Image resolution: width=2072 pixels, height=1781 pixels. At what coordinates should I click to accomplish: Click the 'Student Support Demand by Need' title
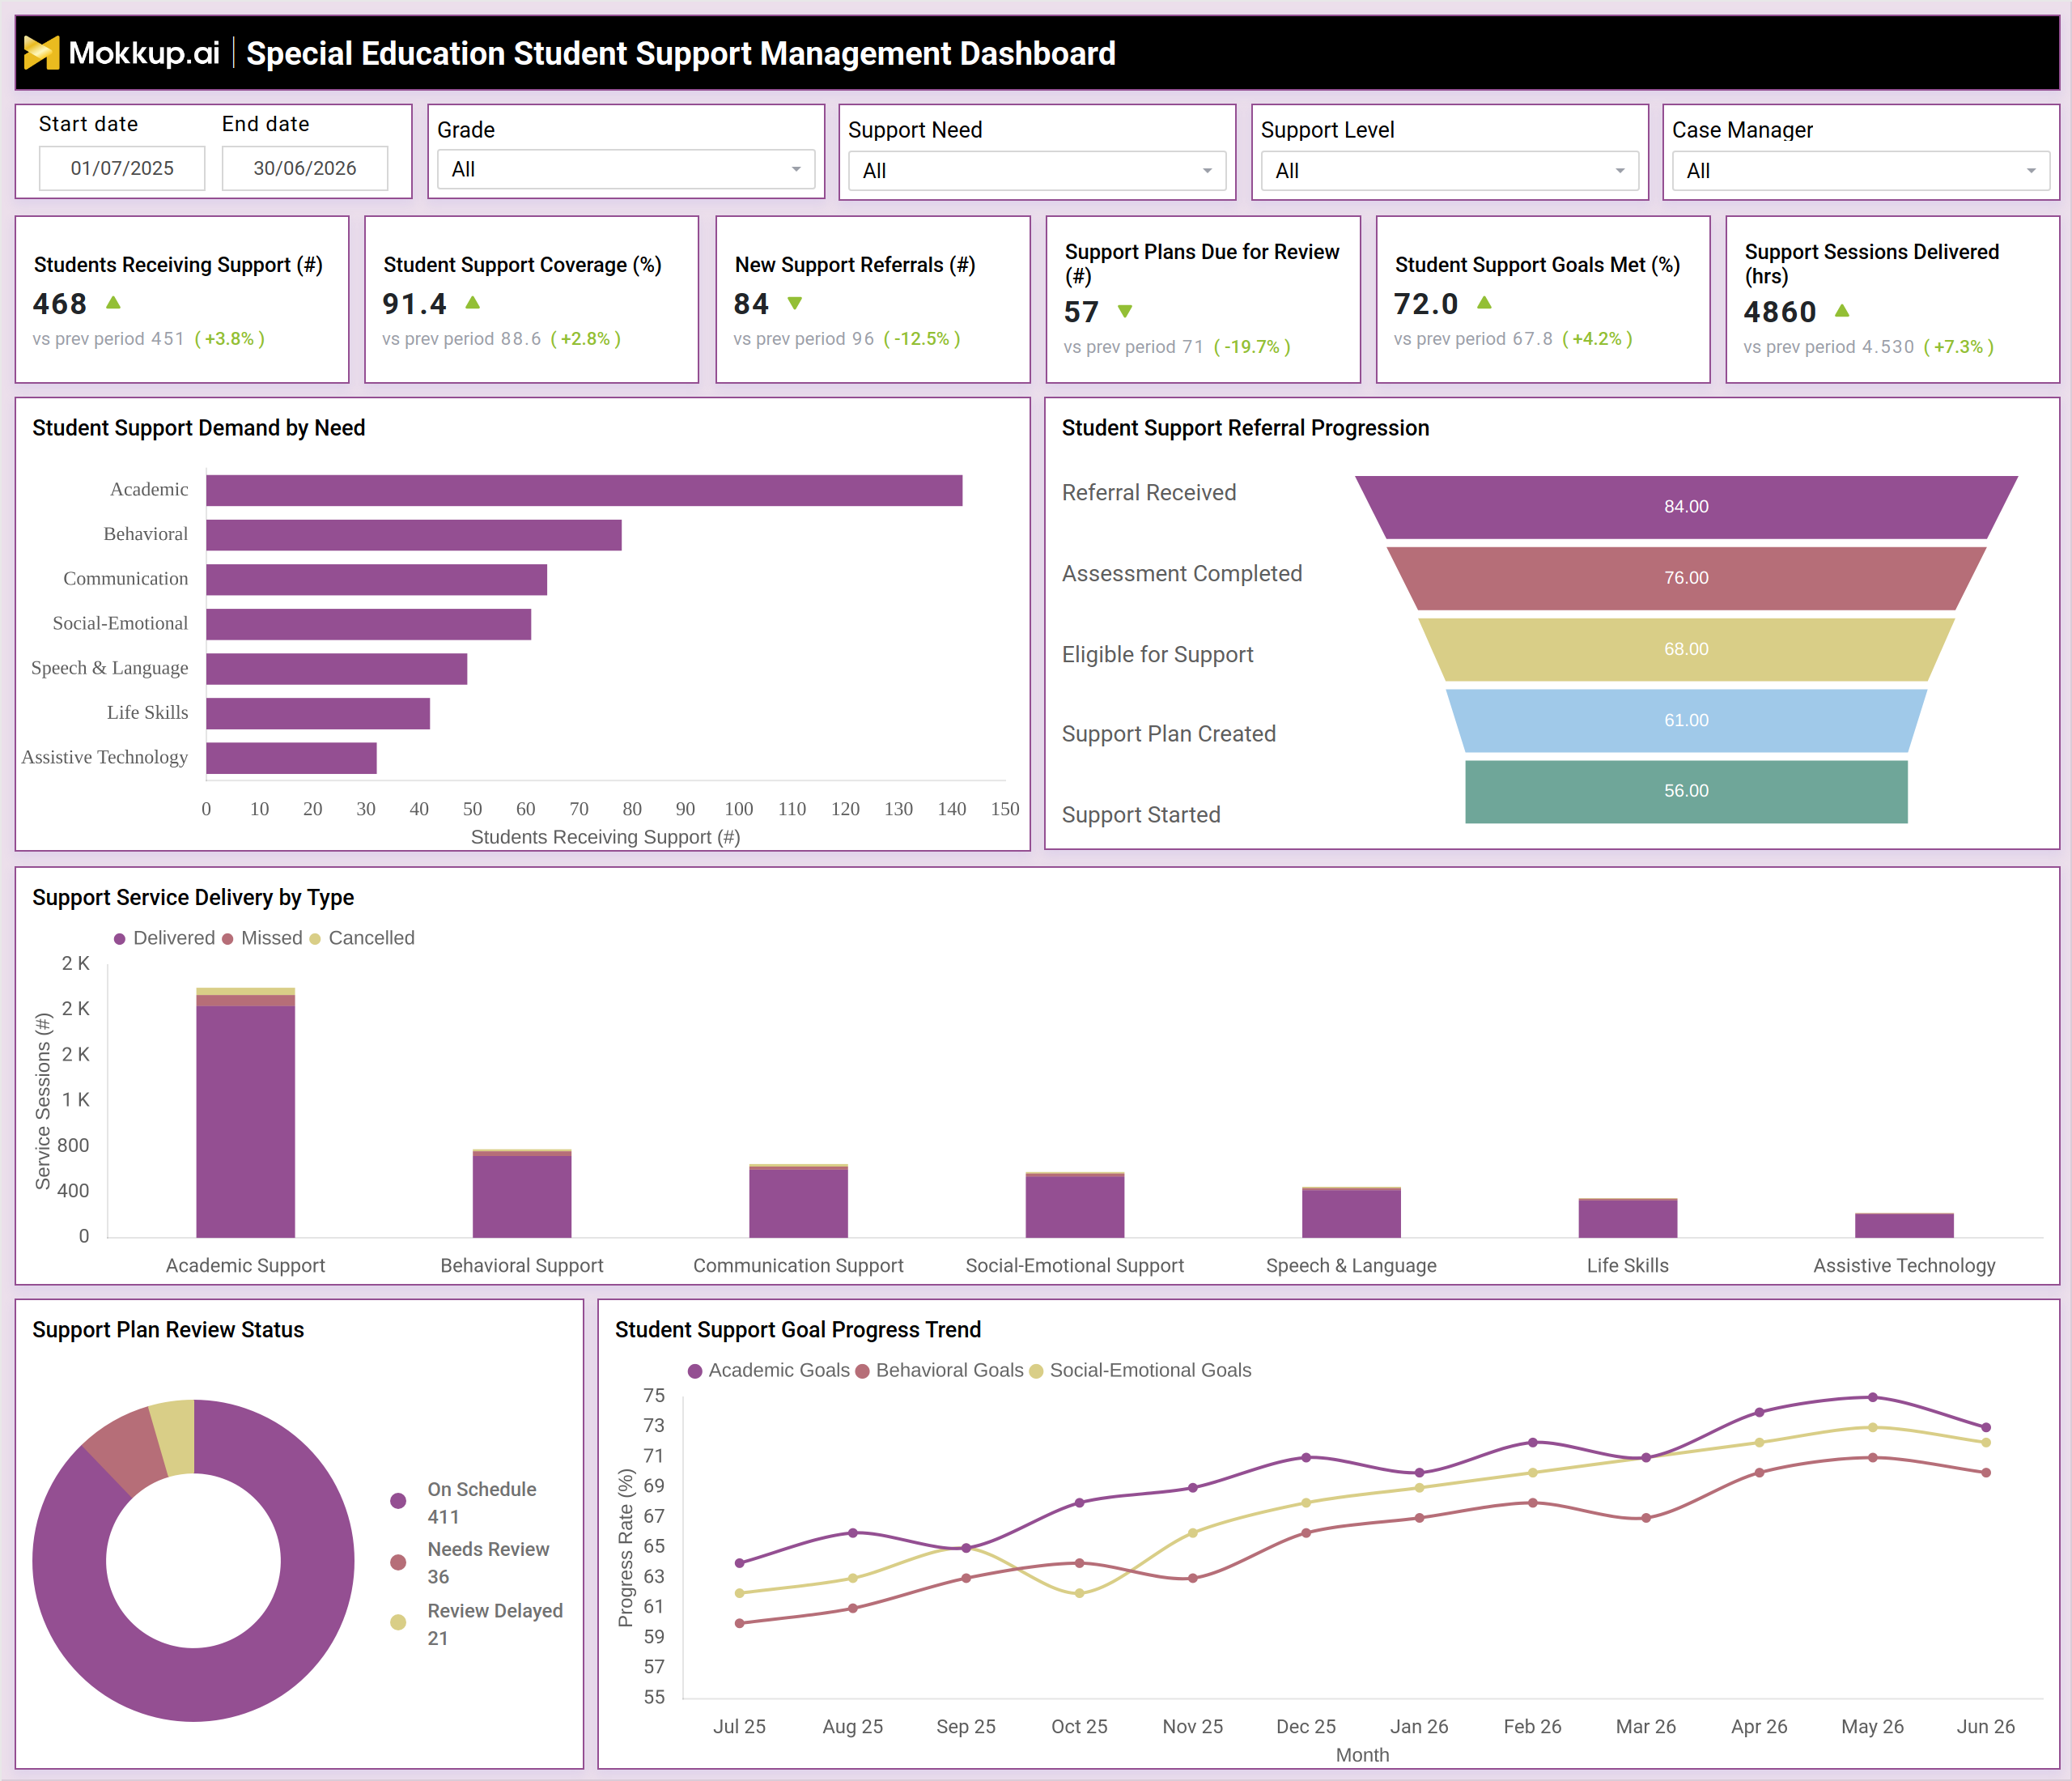[198, 428]
